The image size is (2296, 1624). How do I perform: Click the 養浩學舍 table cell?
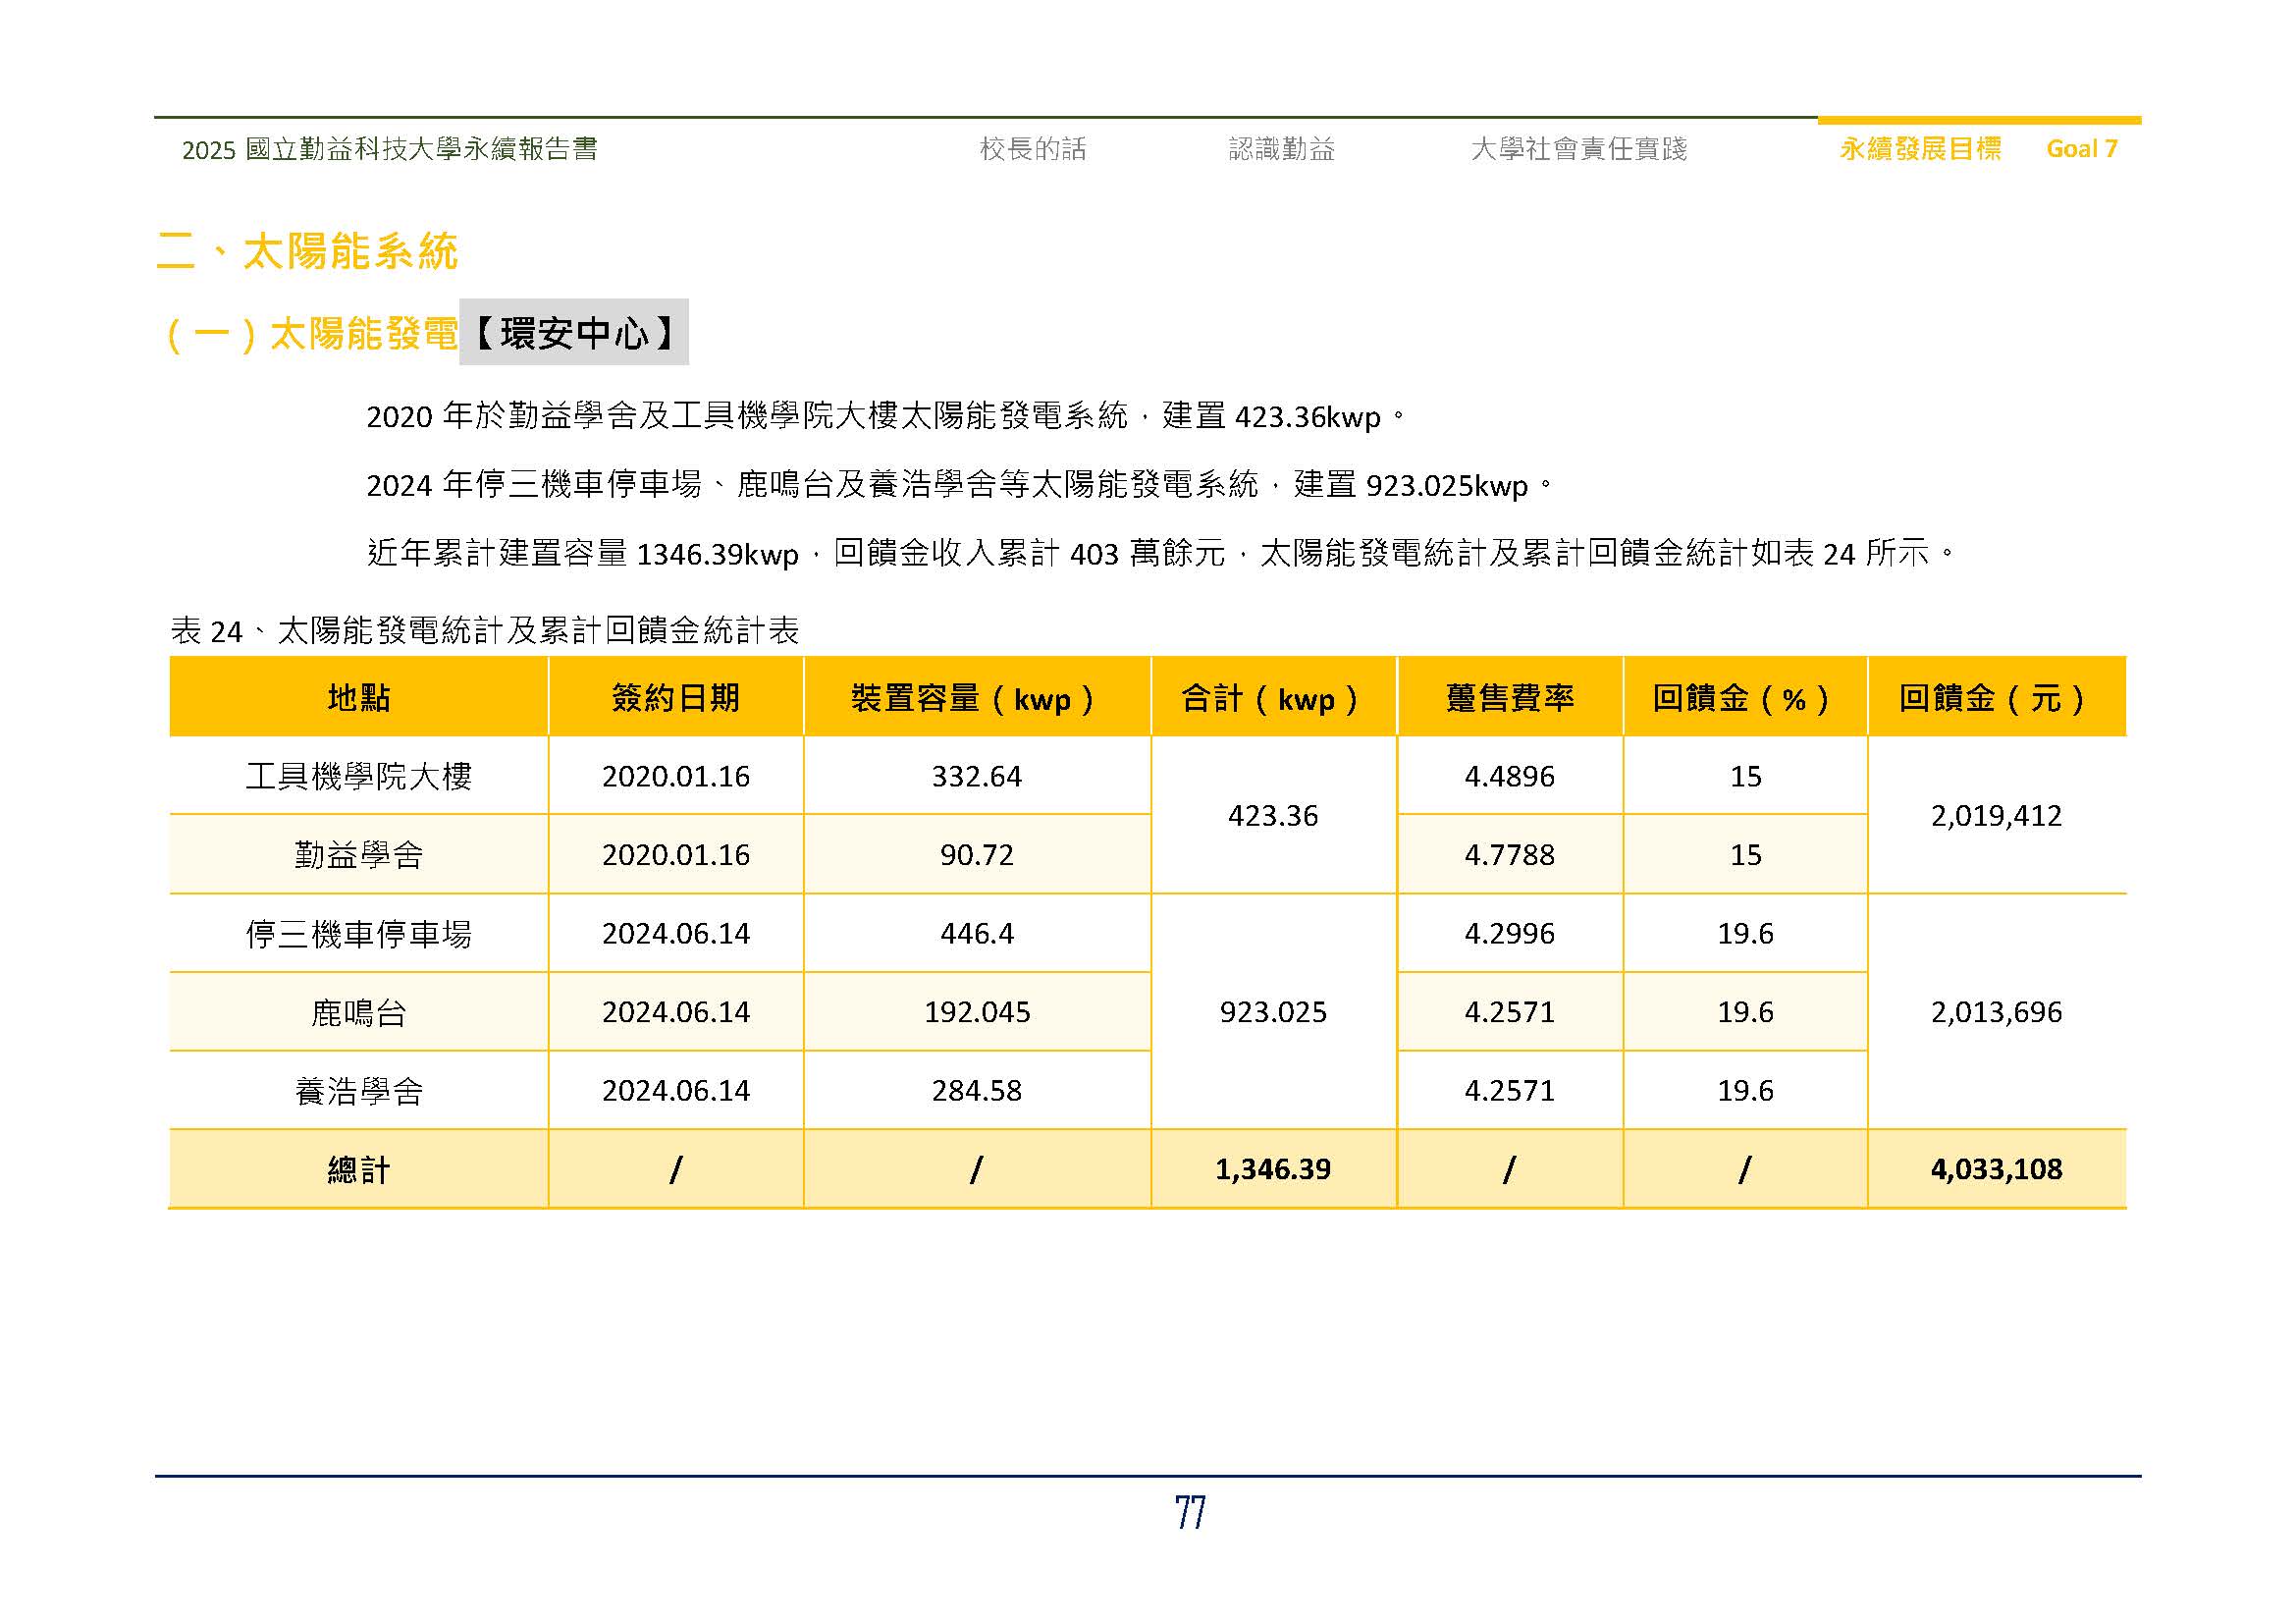click(x=358, y=1091)
